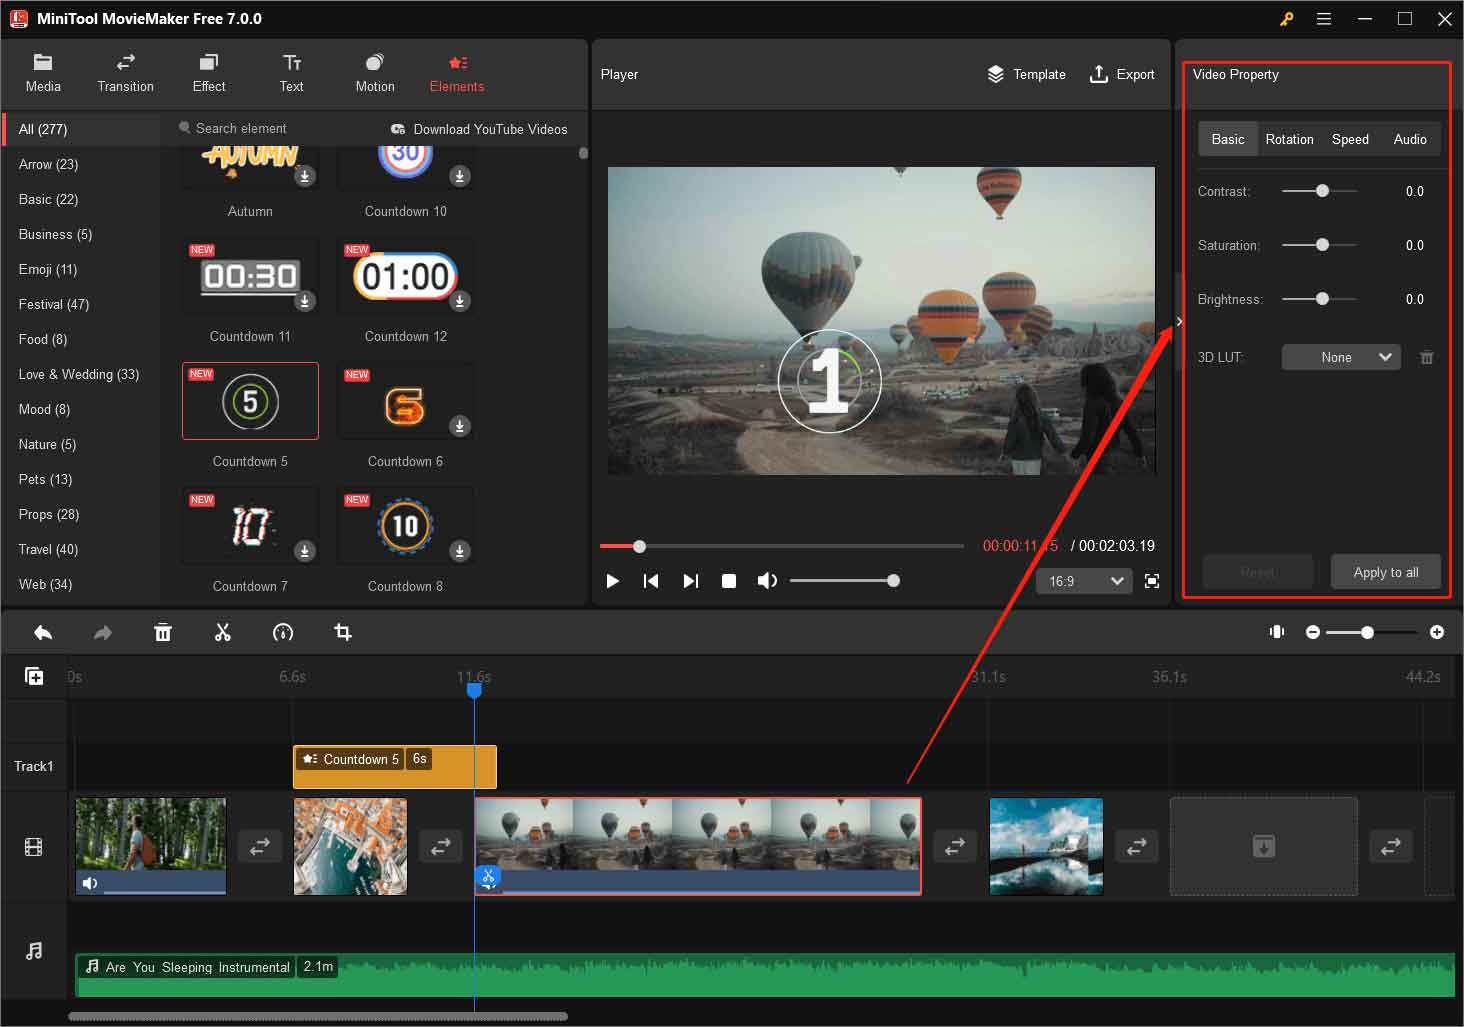Select the Countdown 5 element thumbnail
Viewport: 1464px width, 1027px height.
coord(250,401)
